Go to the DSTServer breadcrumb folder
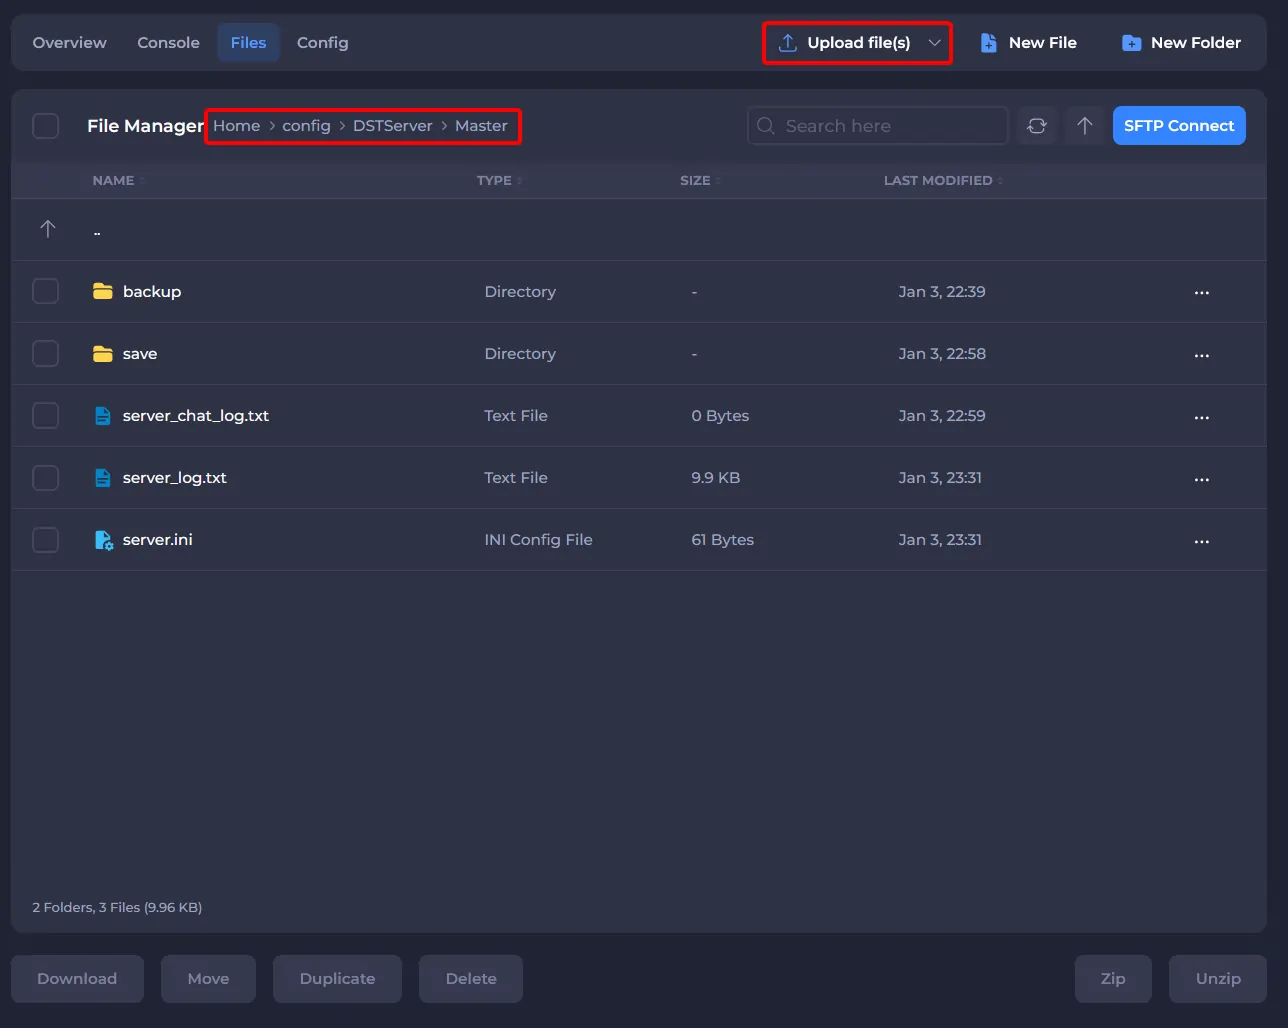The width and height of the screenshot is (1288, 1028). 392,126
